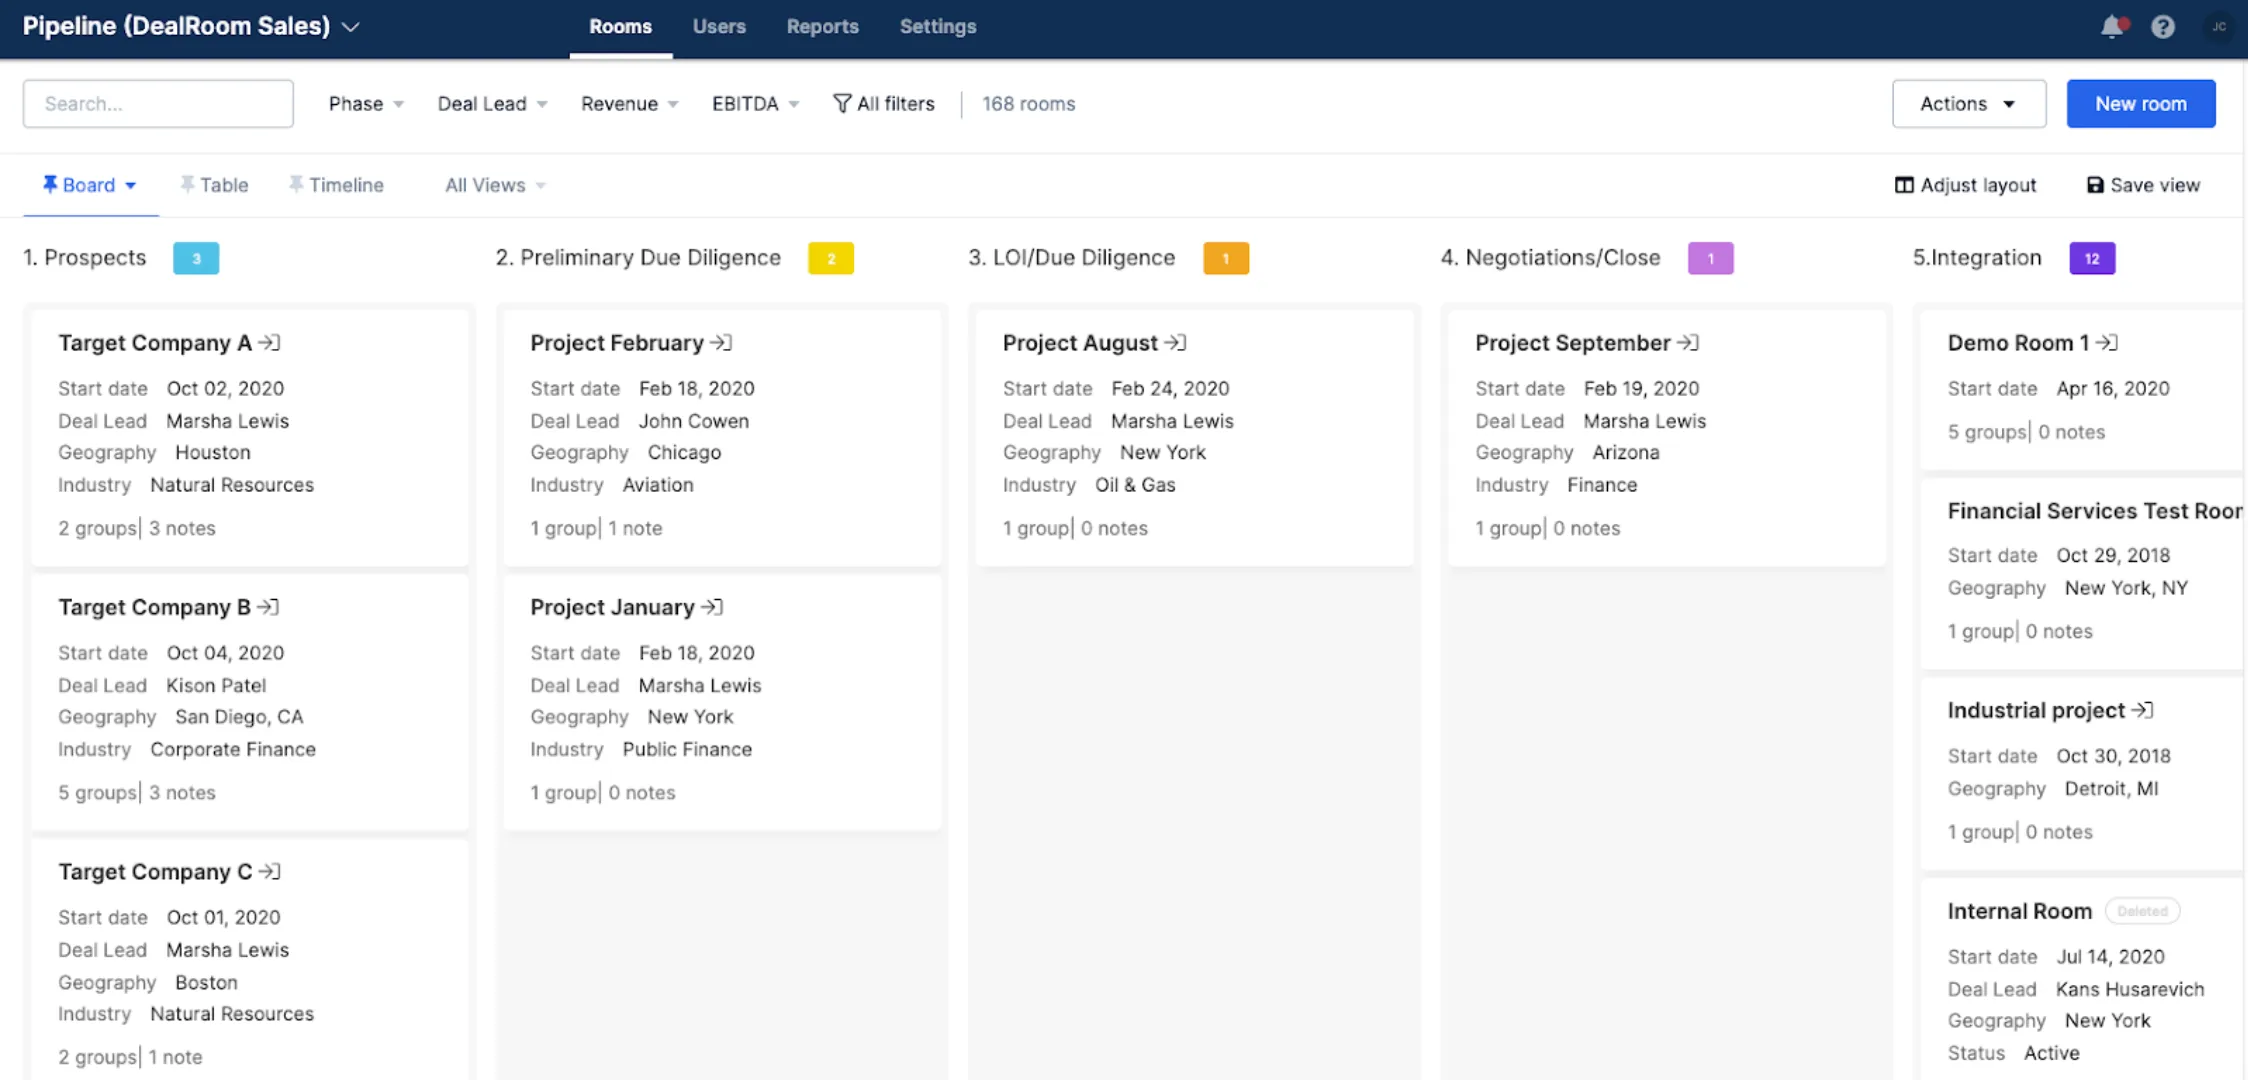The height and width of the screenshot is (1080, 2248).
Task: Enter Project August via its arrow icon
Action: (x=1175, y=343)
